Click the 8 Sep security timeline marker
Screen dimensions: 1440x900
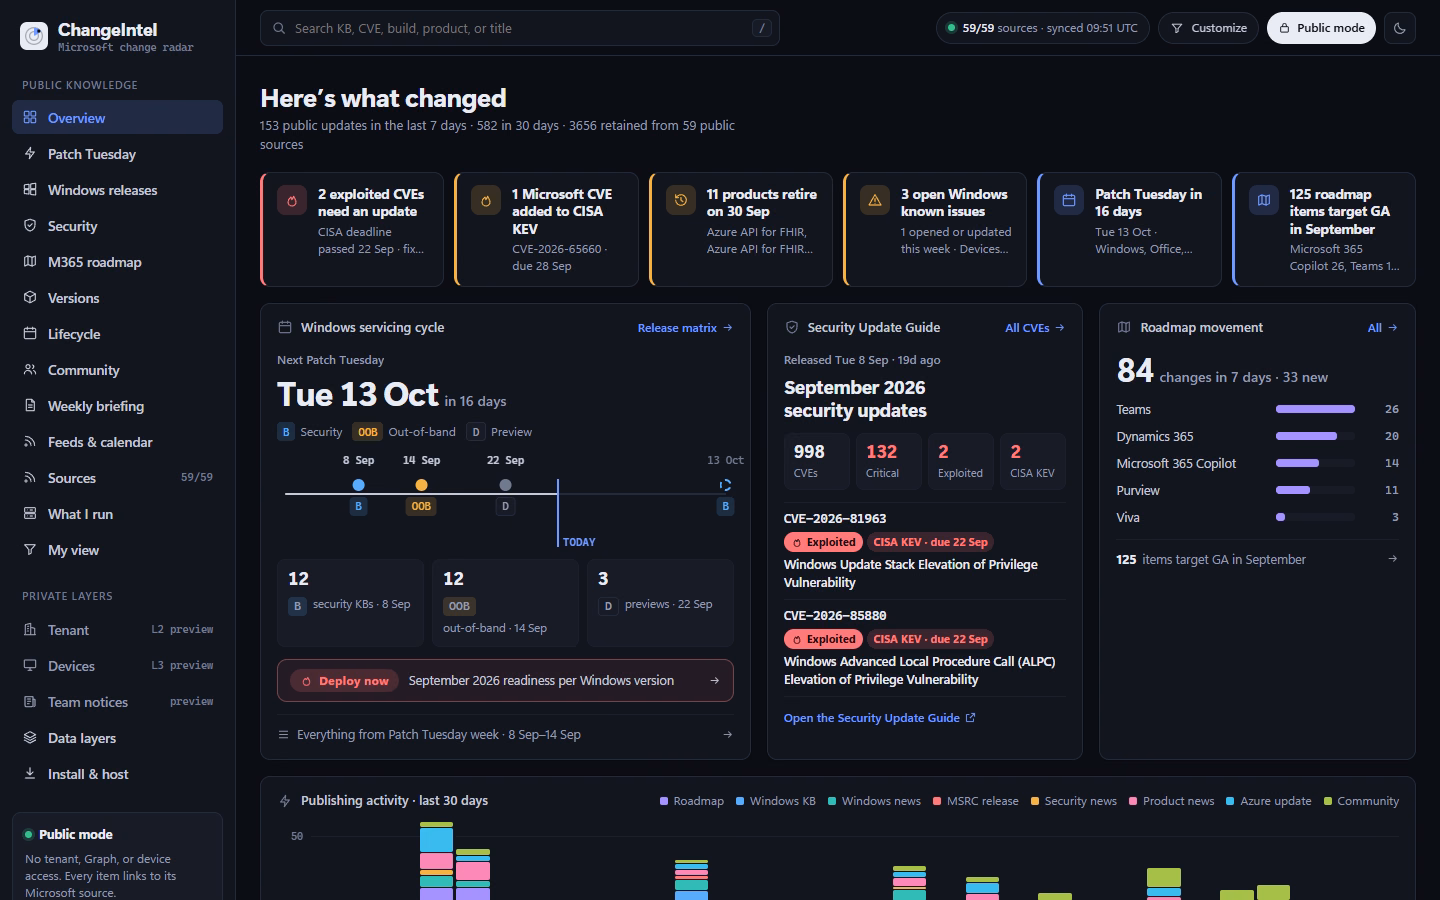[358, 485]
